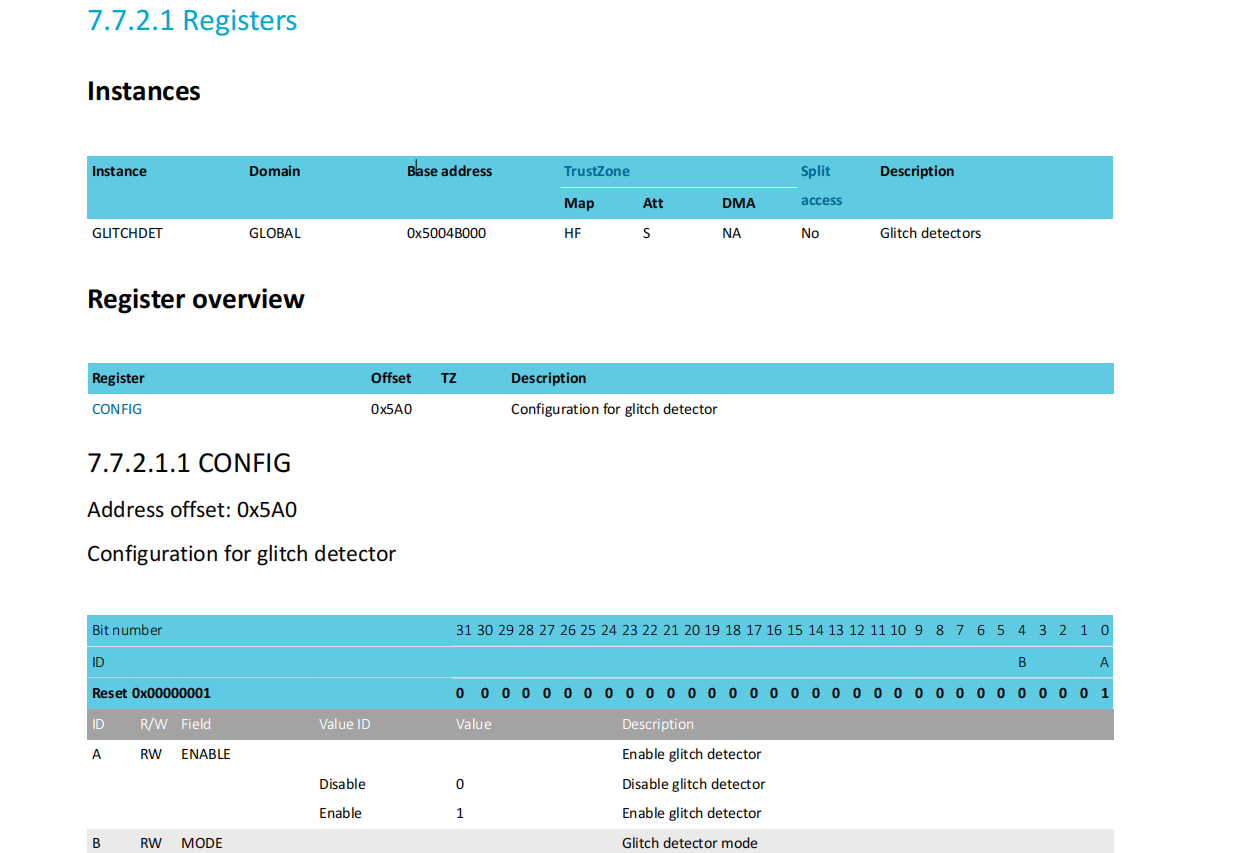The image size is (1237, 853).
Task: Click the 'R/W' column header
Action: click(x=154, y=724)
